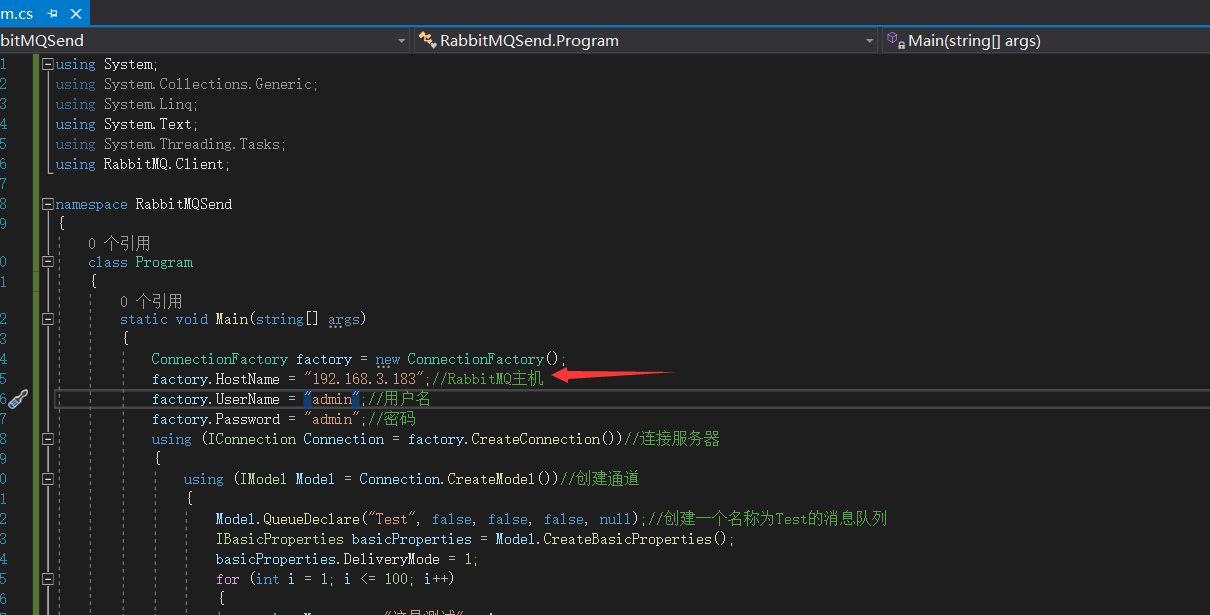This screenshot has height=615, width=1210.
Task: Collapse the using IModel block
Action: (47, 479)
